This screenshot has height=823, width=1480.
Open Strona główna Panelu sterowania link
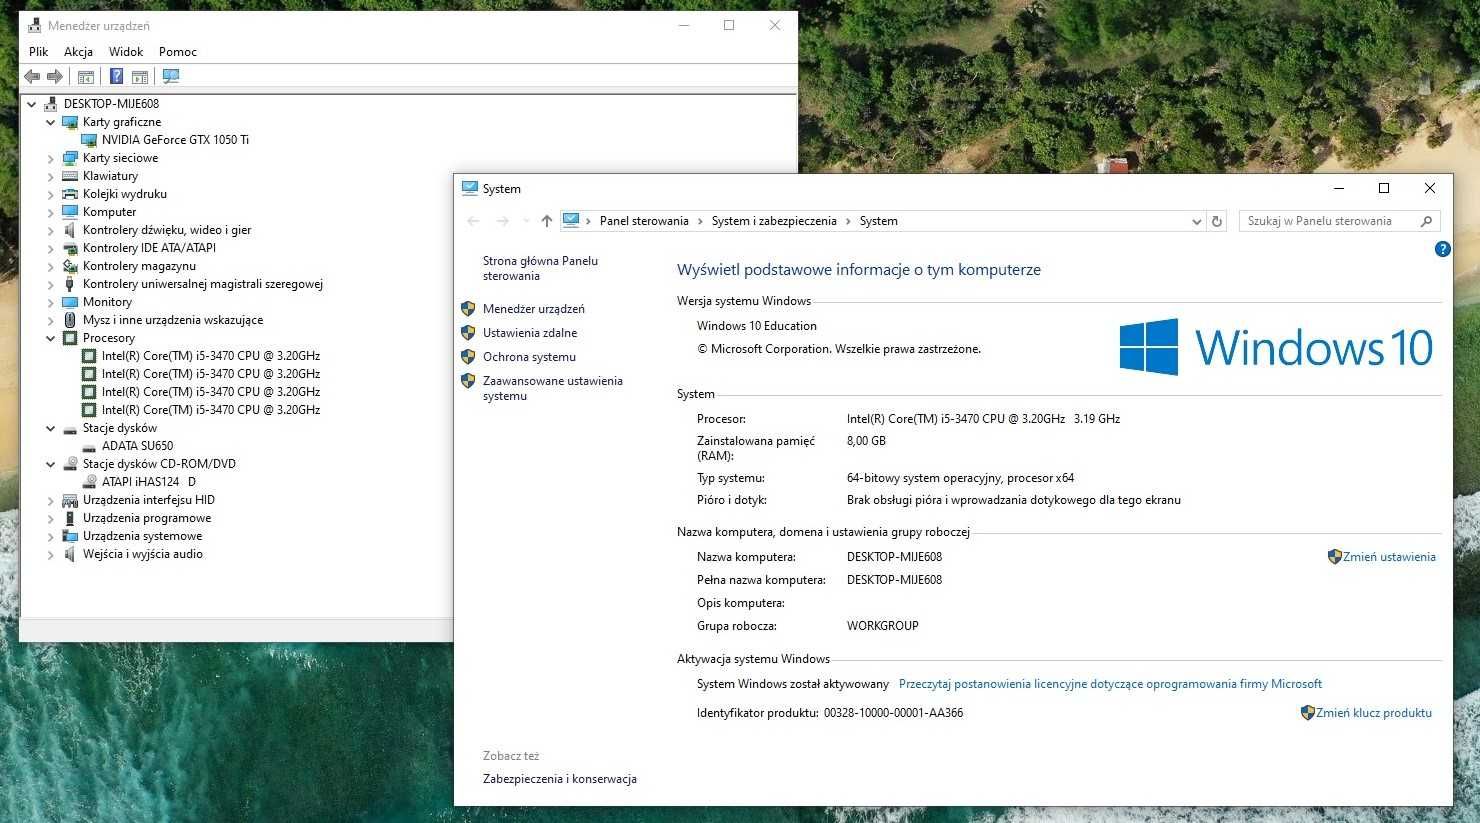[540, 268]
